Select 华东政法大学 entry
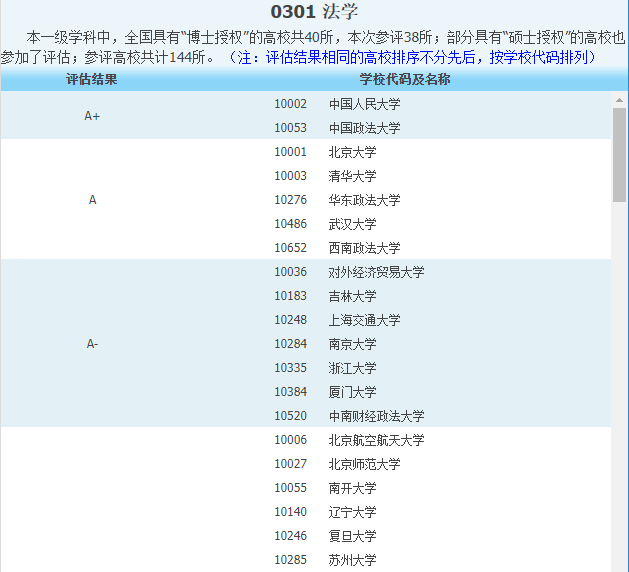The width and height of the screenshot is (629, 572). tap(365, 200)
